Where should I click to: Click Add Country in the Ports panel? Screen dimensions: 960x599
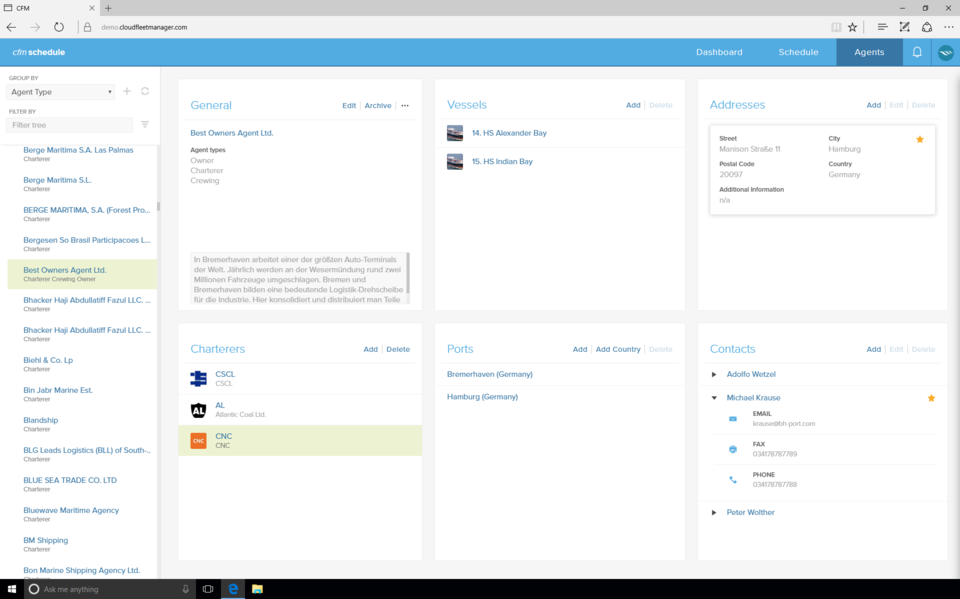618,349
